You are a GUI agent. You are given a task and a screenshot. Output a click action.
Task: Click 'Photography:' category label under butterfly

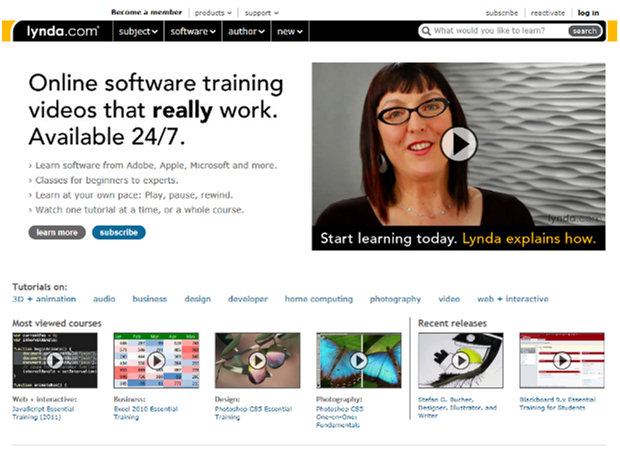click(339, 399)
